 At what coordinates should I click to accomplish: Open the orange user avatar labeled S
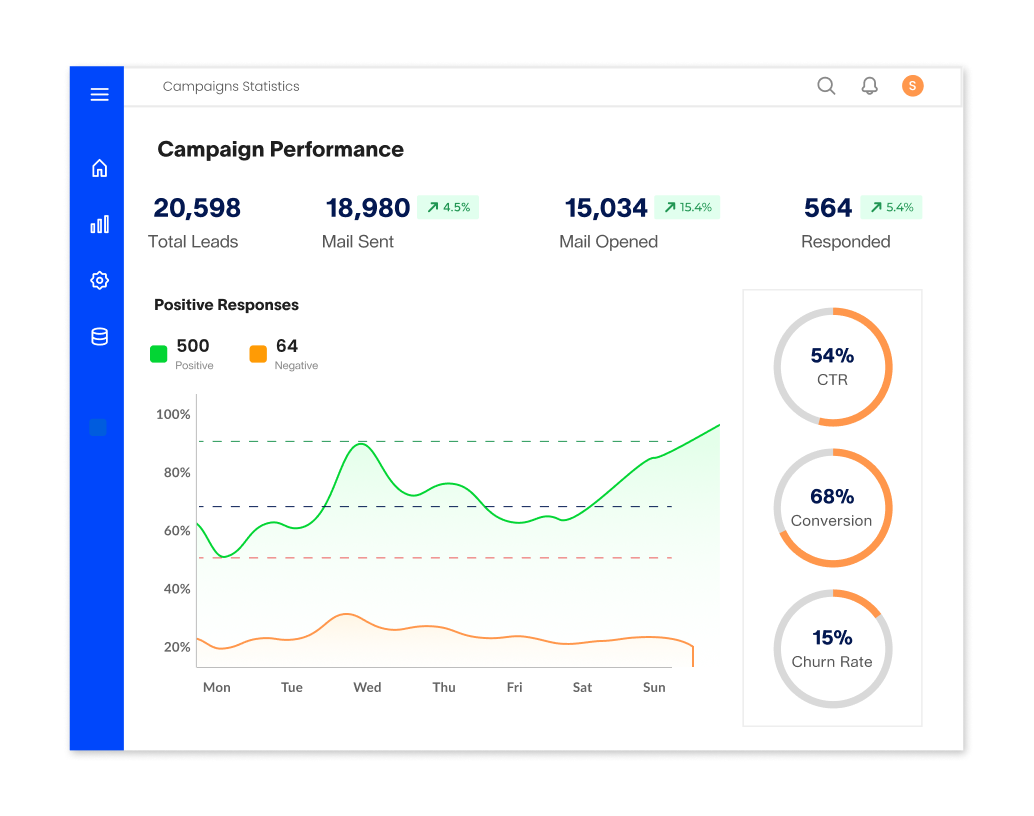tap(913, 86)
